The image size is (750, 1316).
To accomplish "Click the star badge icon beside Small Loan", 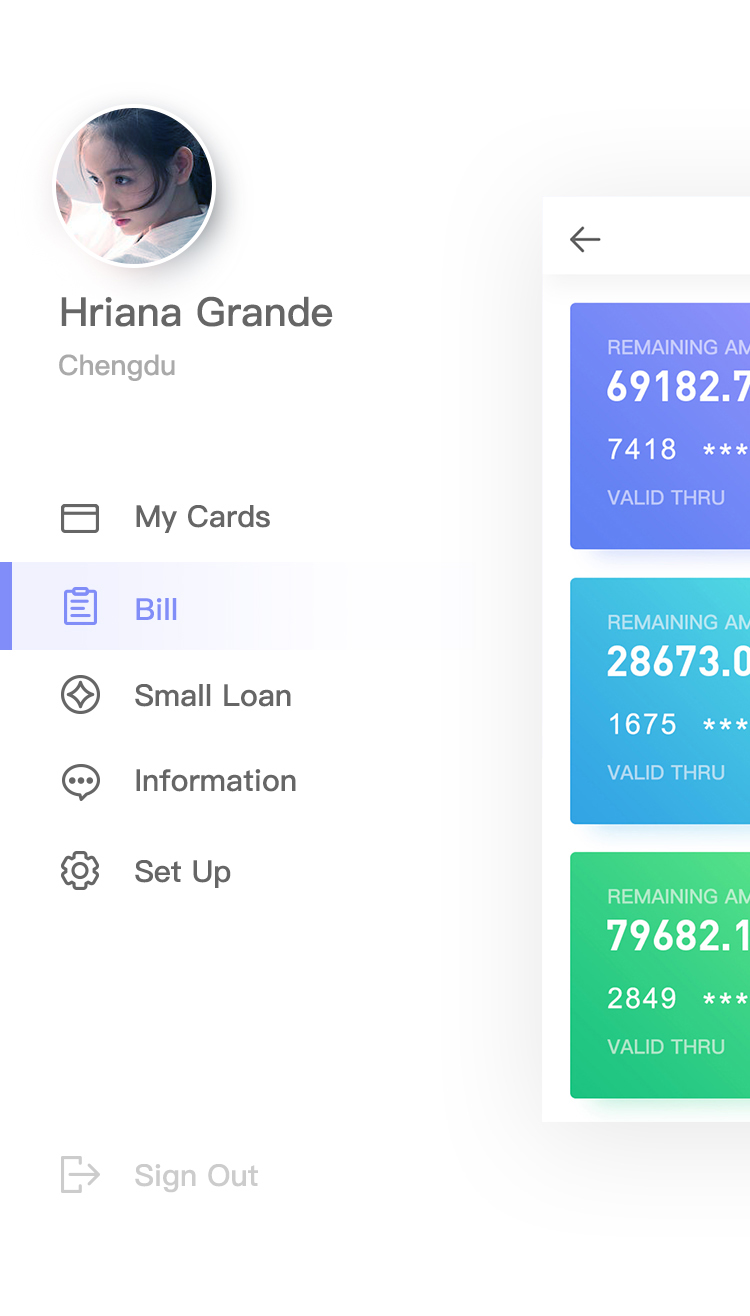I will (x=80, y=695).
